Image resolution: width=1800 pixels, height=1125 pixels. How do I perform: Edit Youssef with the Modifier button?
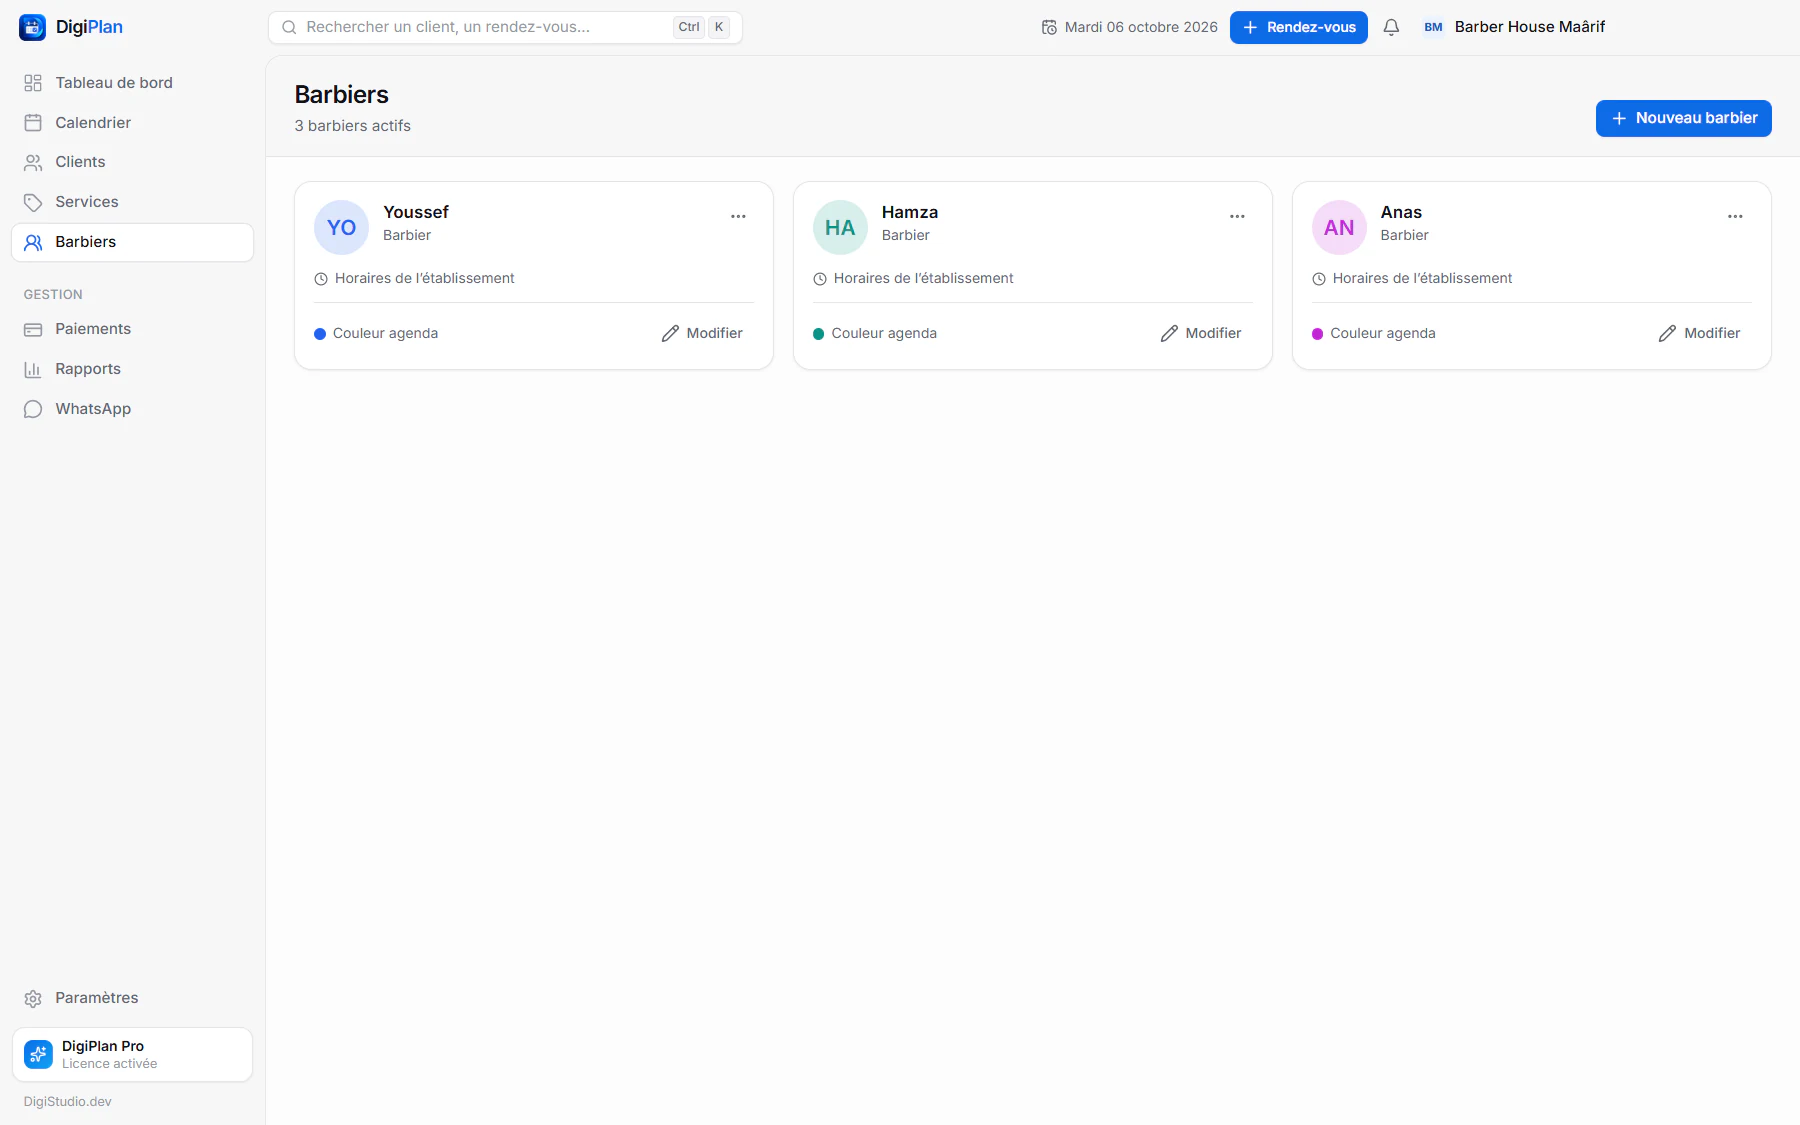(702, 333)
